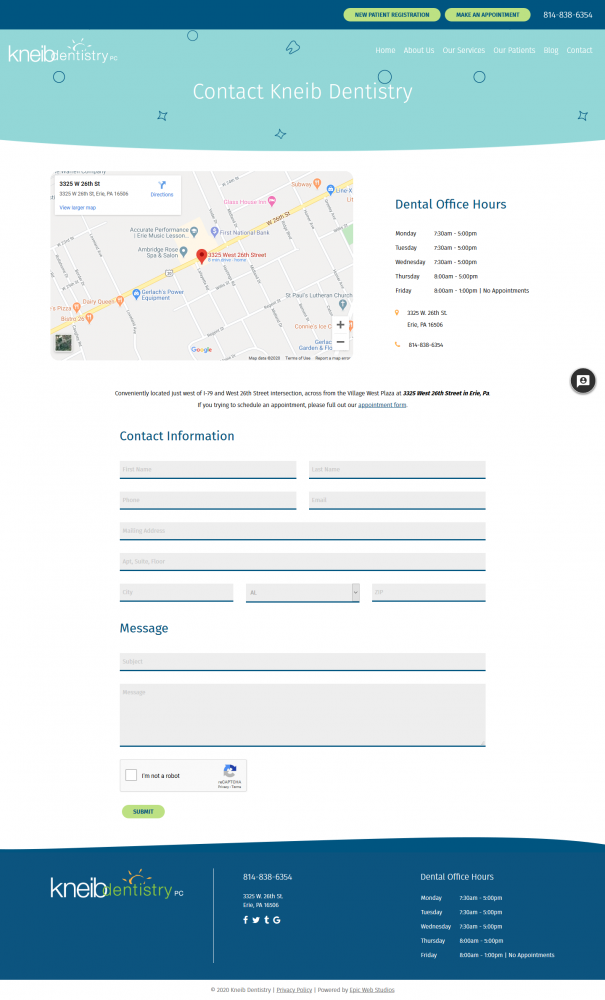Click the First Name input field

pyautogui.click(x=208, y=469)
